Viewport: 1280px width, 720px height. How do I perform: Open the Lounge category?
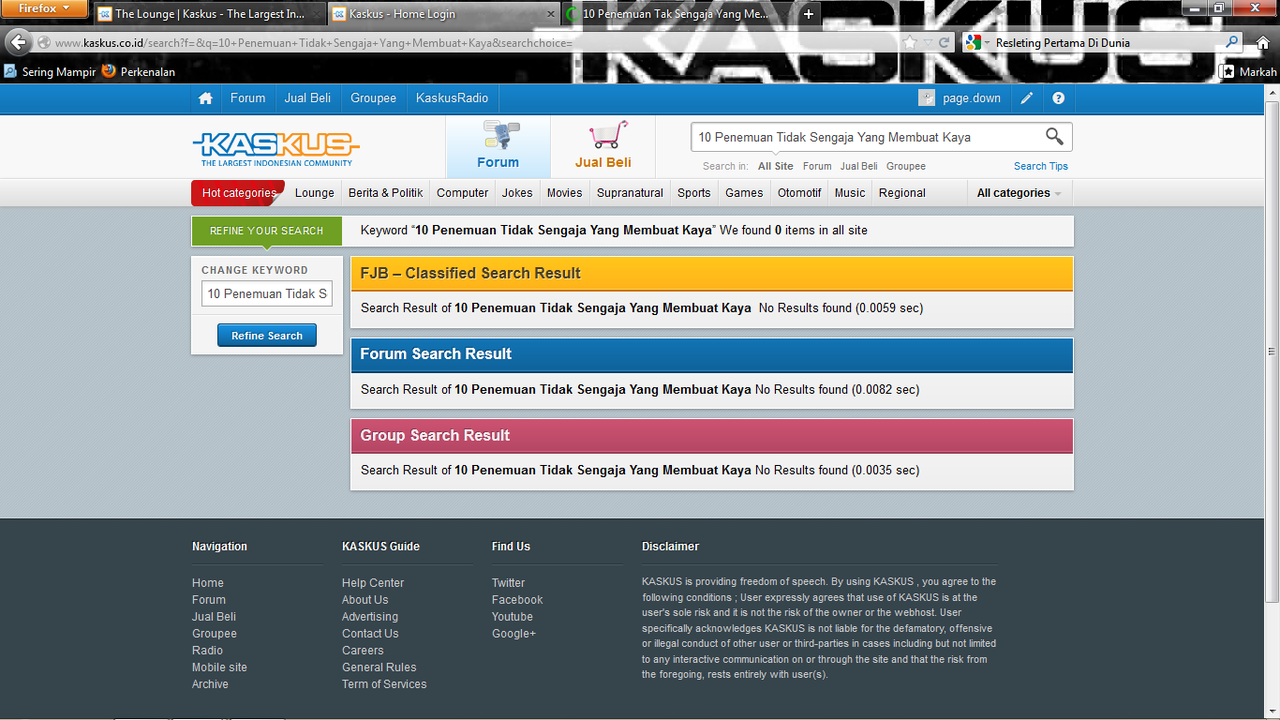[x=315, y=193]
